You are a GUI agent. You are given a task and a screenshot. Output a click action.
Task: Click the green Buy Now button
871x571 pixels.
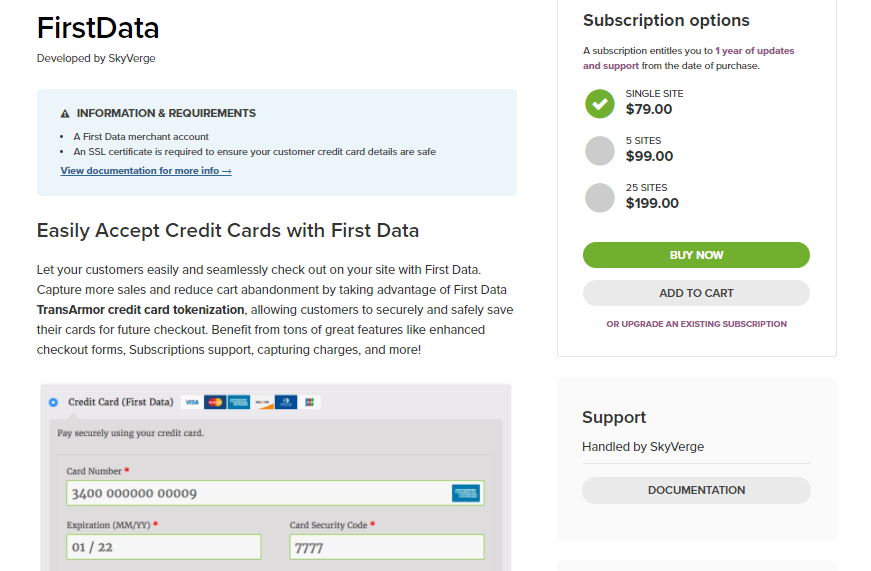696,255
